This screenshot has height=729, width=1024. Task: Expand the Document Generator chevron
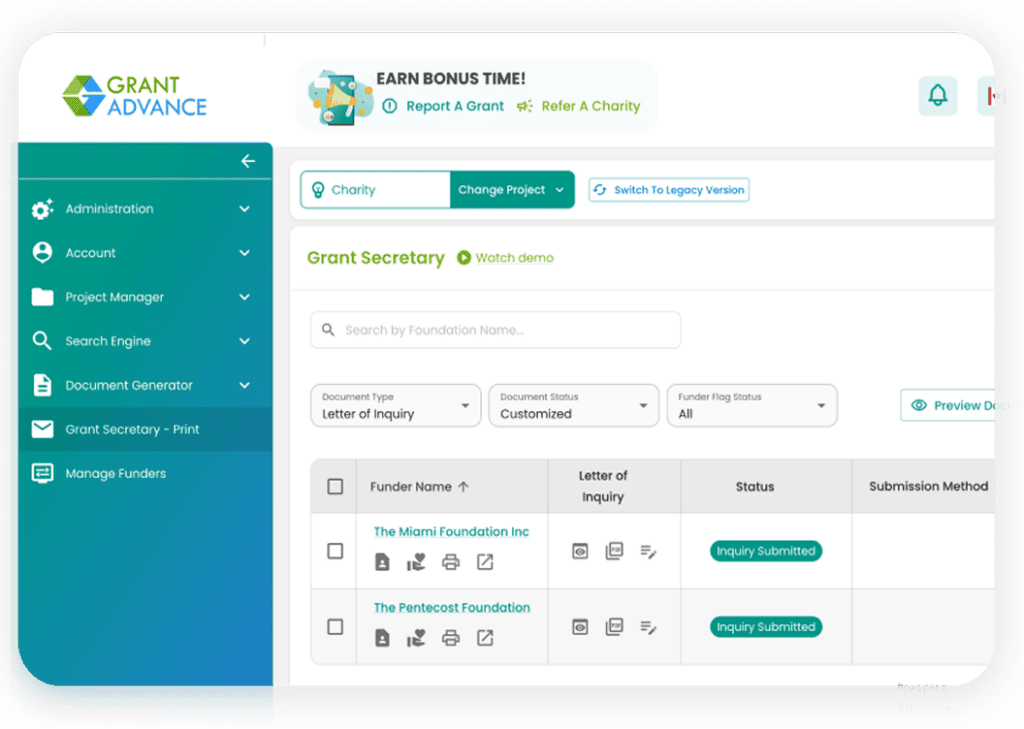click(x=244, y=385)
